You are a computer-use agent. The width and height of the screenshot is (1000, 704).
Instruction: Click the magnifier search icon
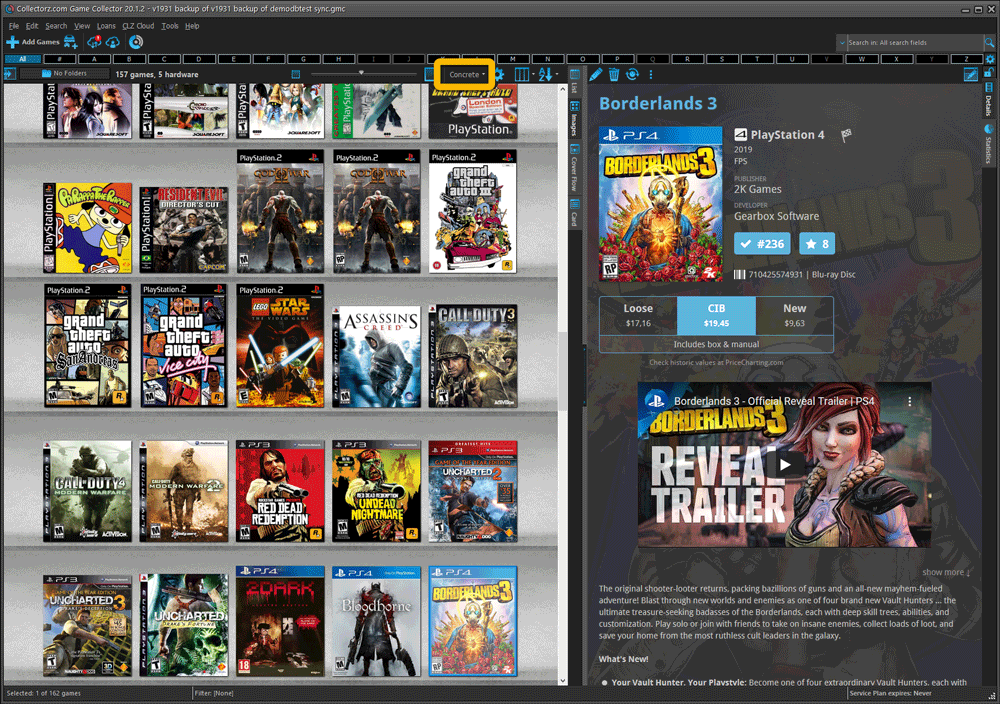pyautogui.click(x=989, y=43)
